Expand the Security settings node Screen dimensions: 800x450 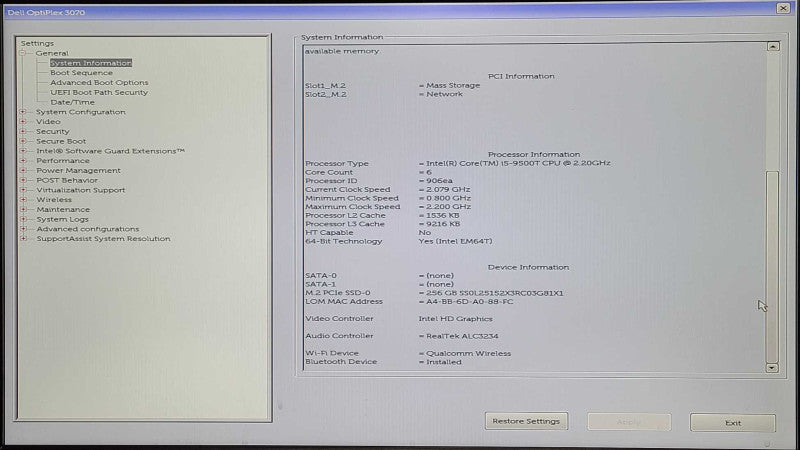23,131
